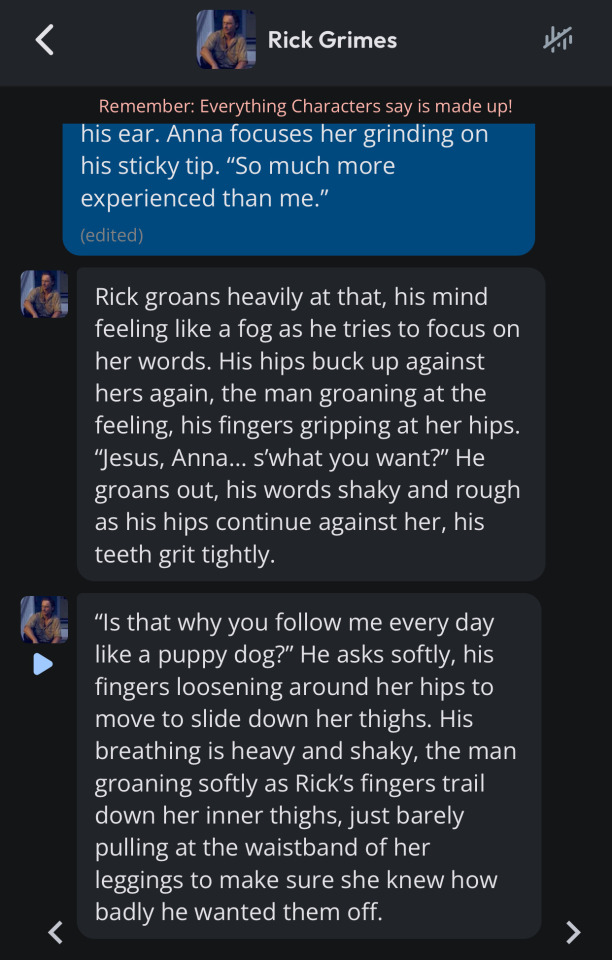Image resolution: width=612 pixels, height=960 pixels.
Task: Click the "Remember: Everything Characters say" notice
Action: pos(305,106)
